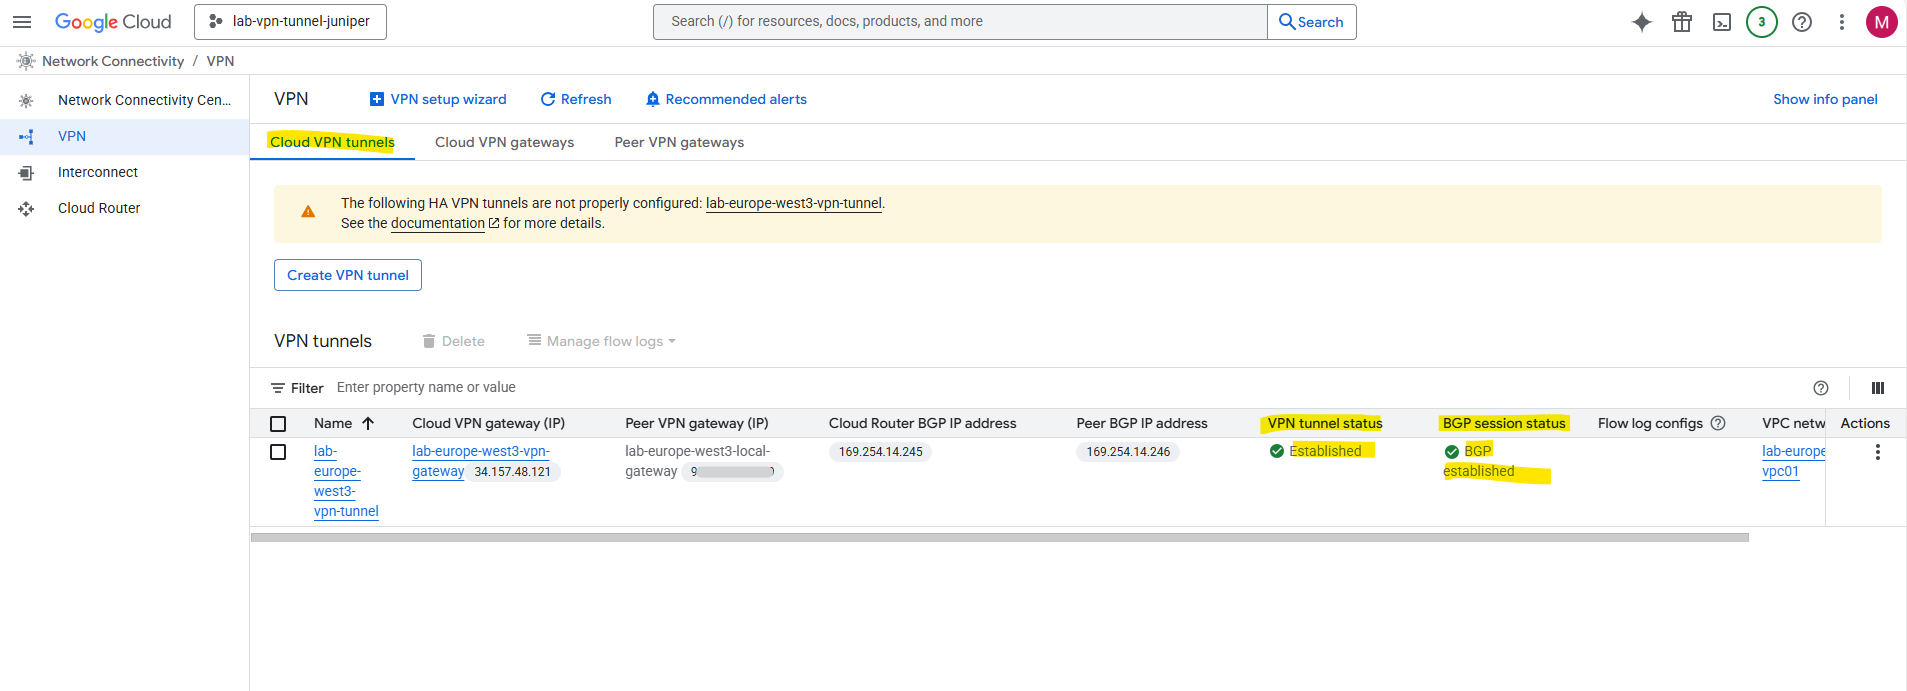The image size is (1907, 691).
Task: Switch to Peer VPN gateways tab
Action: tap(679, 142)
